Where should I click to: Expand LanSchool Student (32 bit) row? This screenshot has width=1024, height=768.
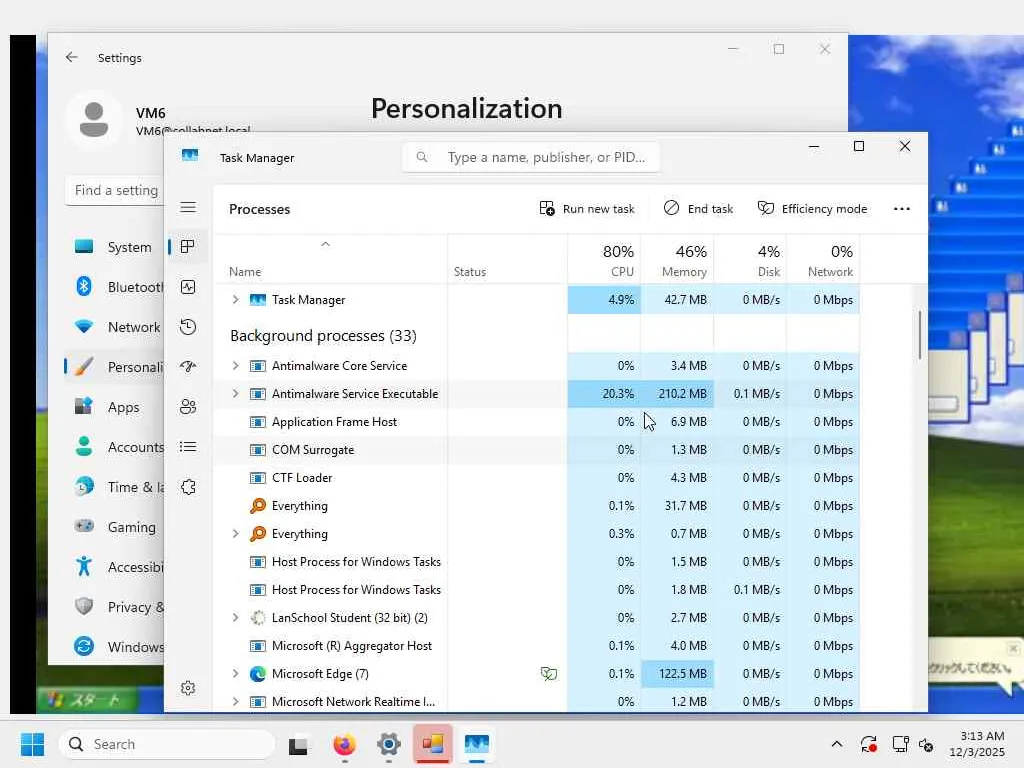[x=235, y=618]
